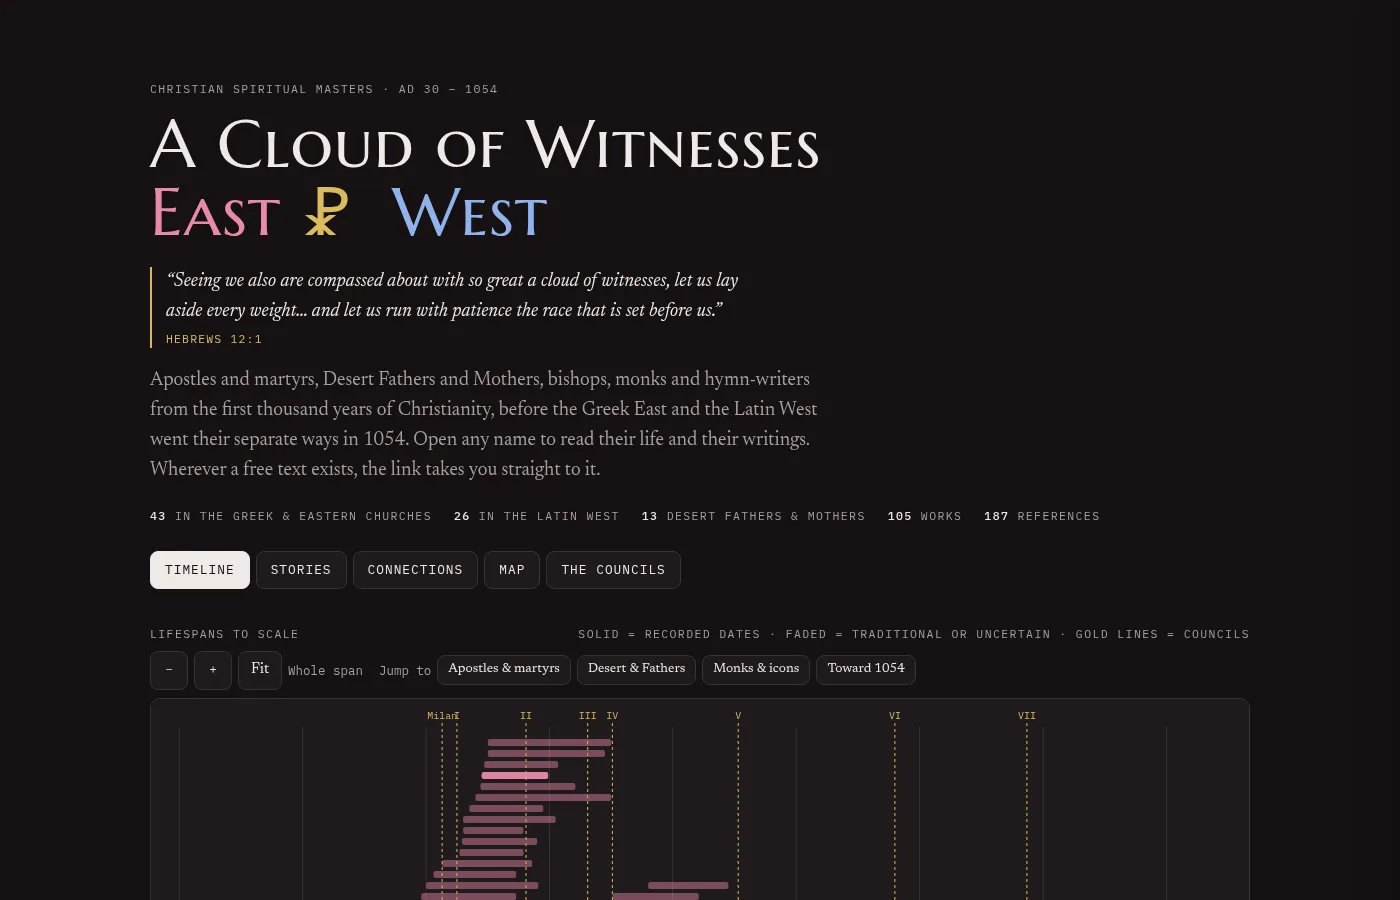Open the Stories tab
The height and width of the screenshot is (900, 1400).
[301, 570]
